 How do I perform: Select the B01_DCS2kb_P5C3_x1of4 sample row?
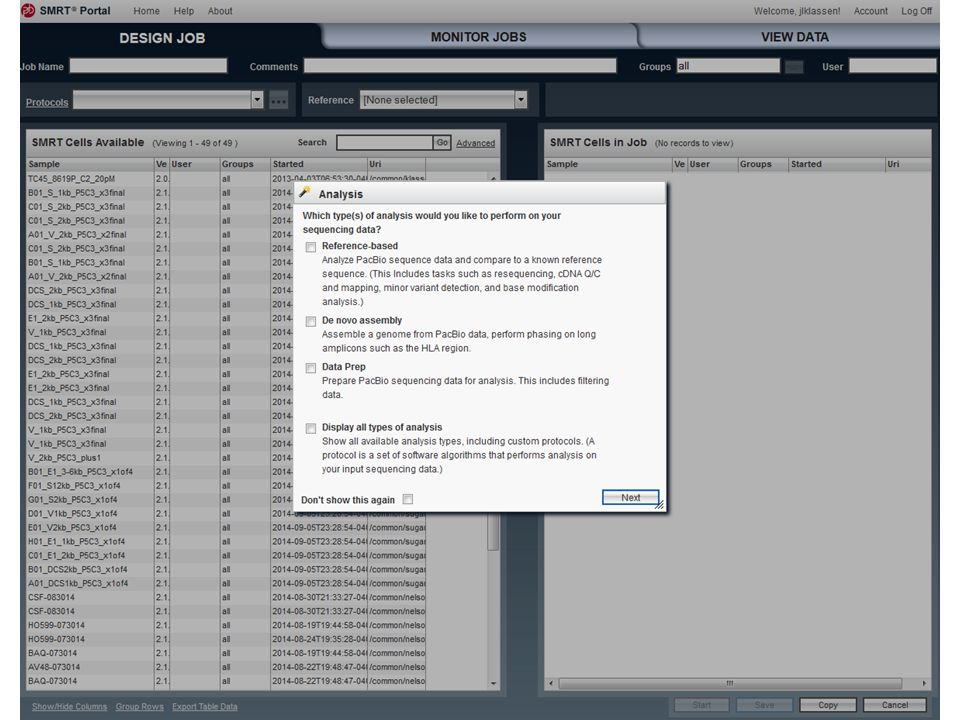coord(227,569)
